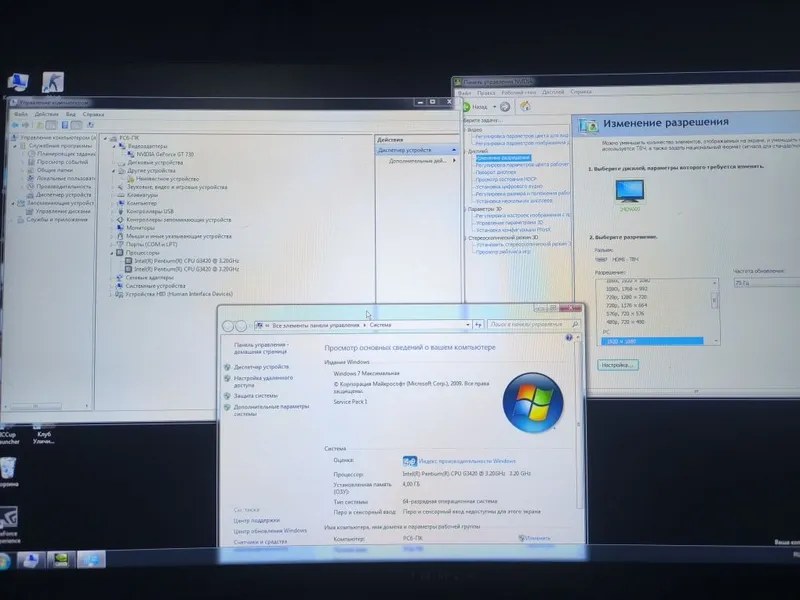The height and width of the screenshot is (600, 800).
Task: Click Back round button in System window
Action: 228,326
